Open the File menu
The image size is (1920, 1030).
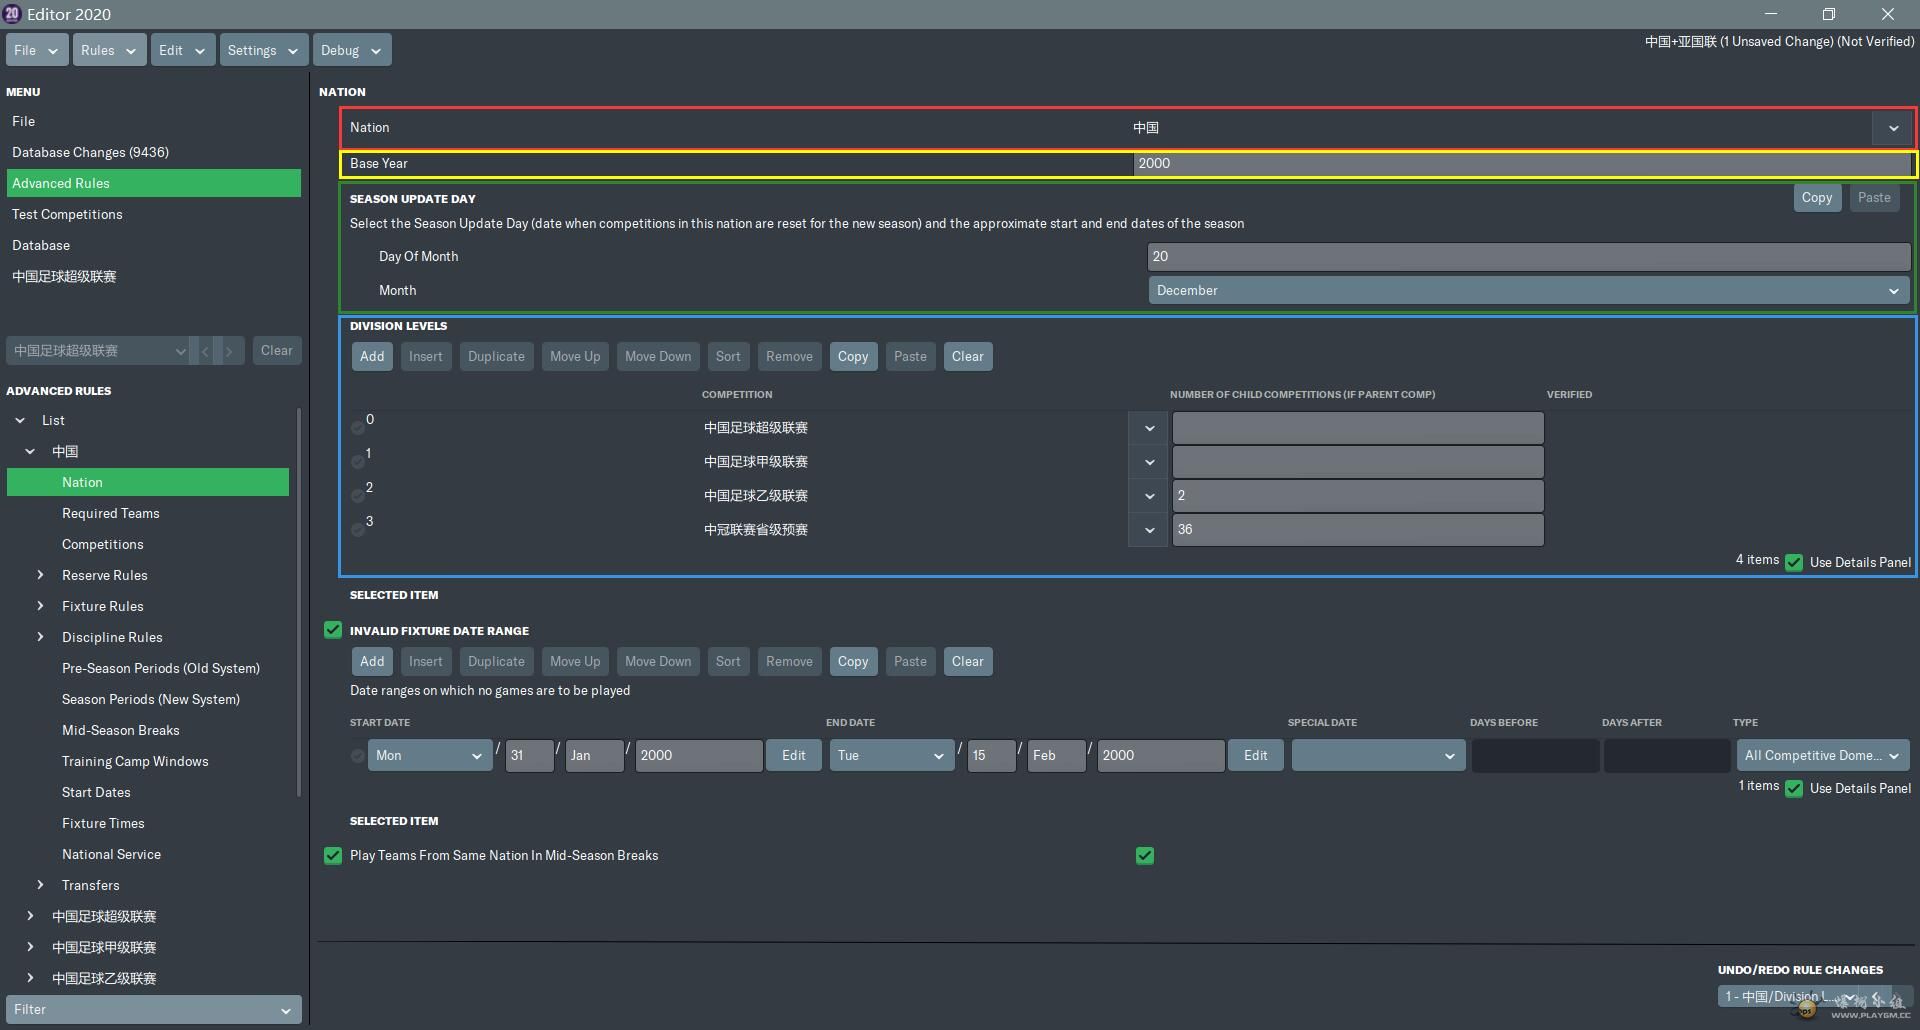[37, 50]
